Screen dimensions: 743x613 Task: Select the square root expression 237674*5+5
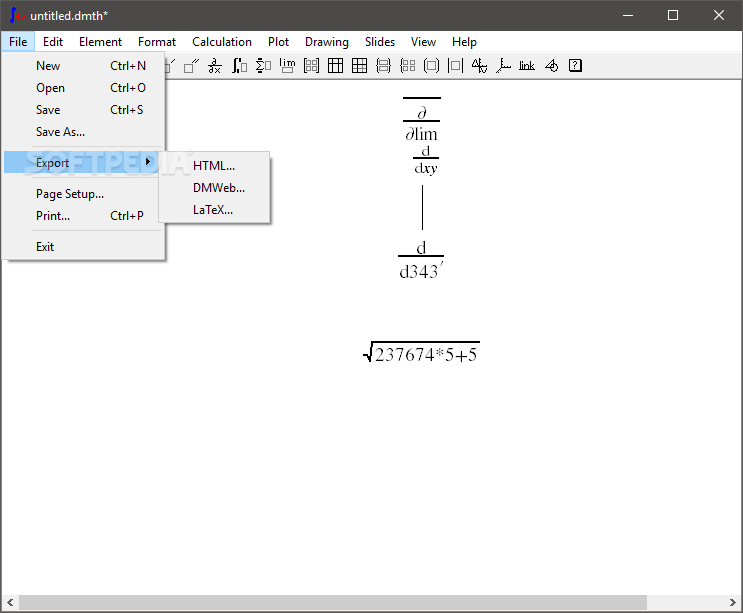(421, 352)
